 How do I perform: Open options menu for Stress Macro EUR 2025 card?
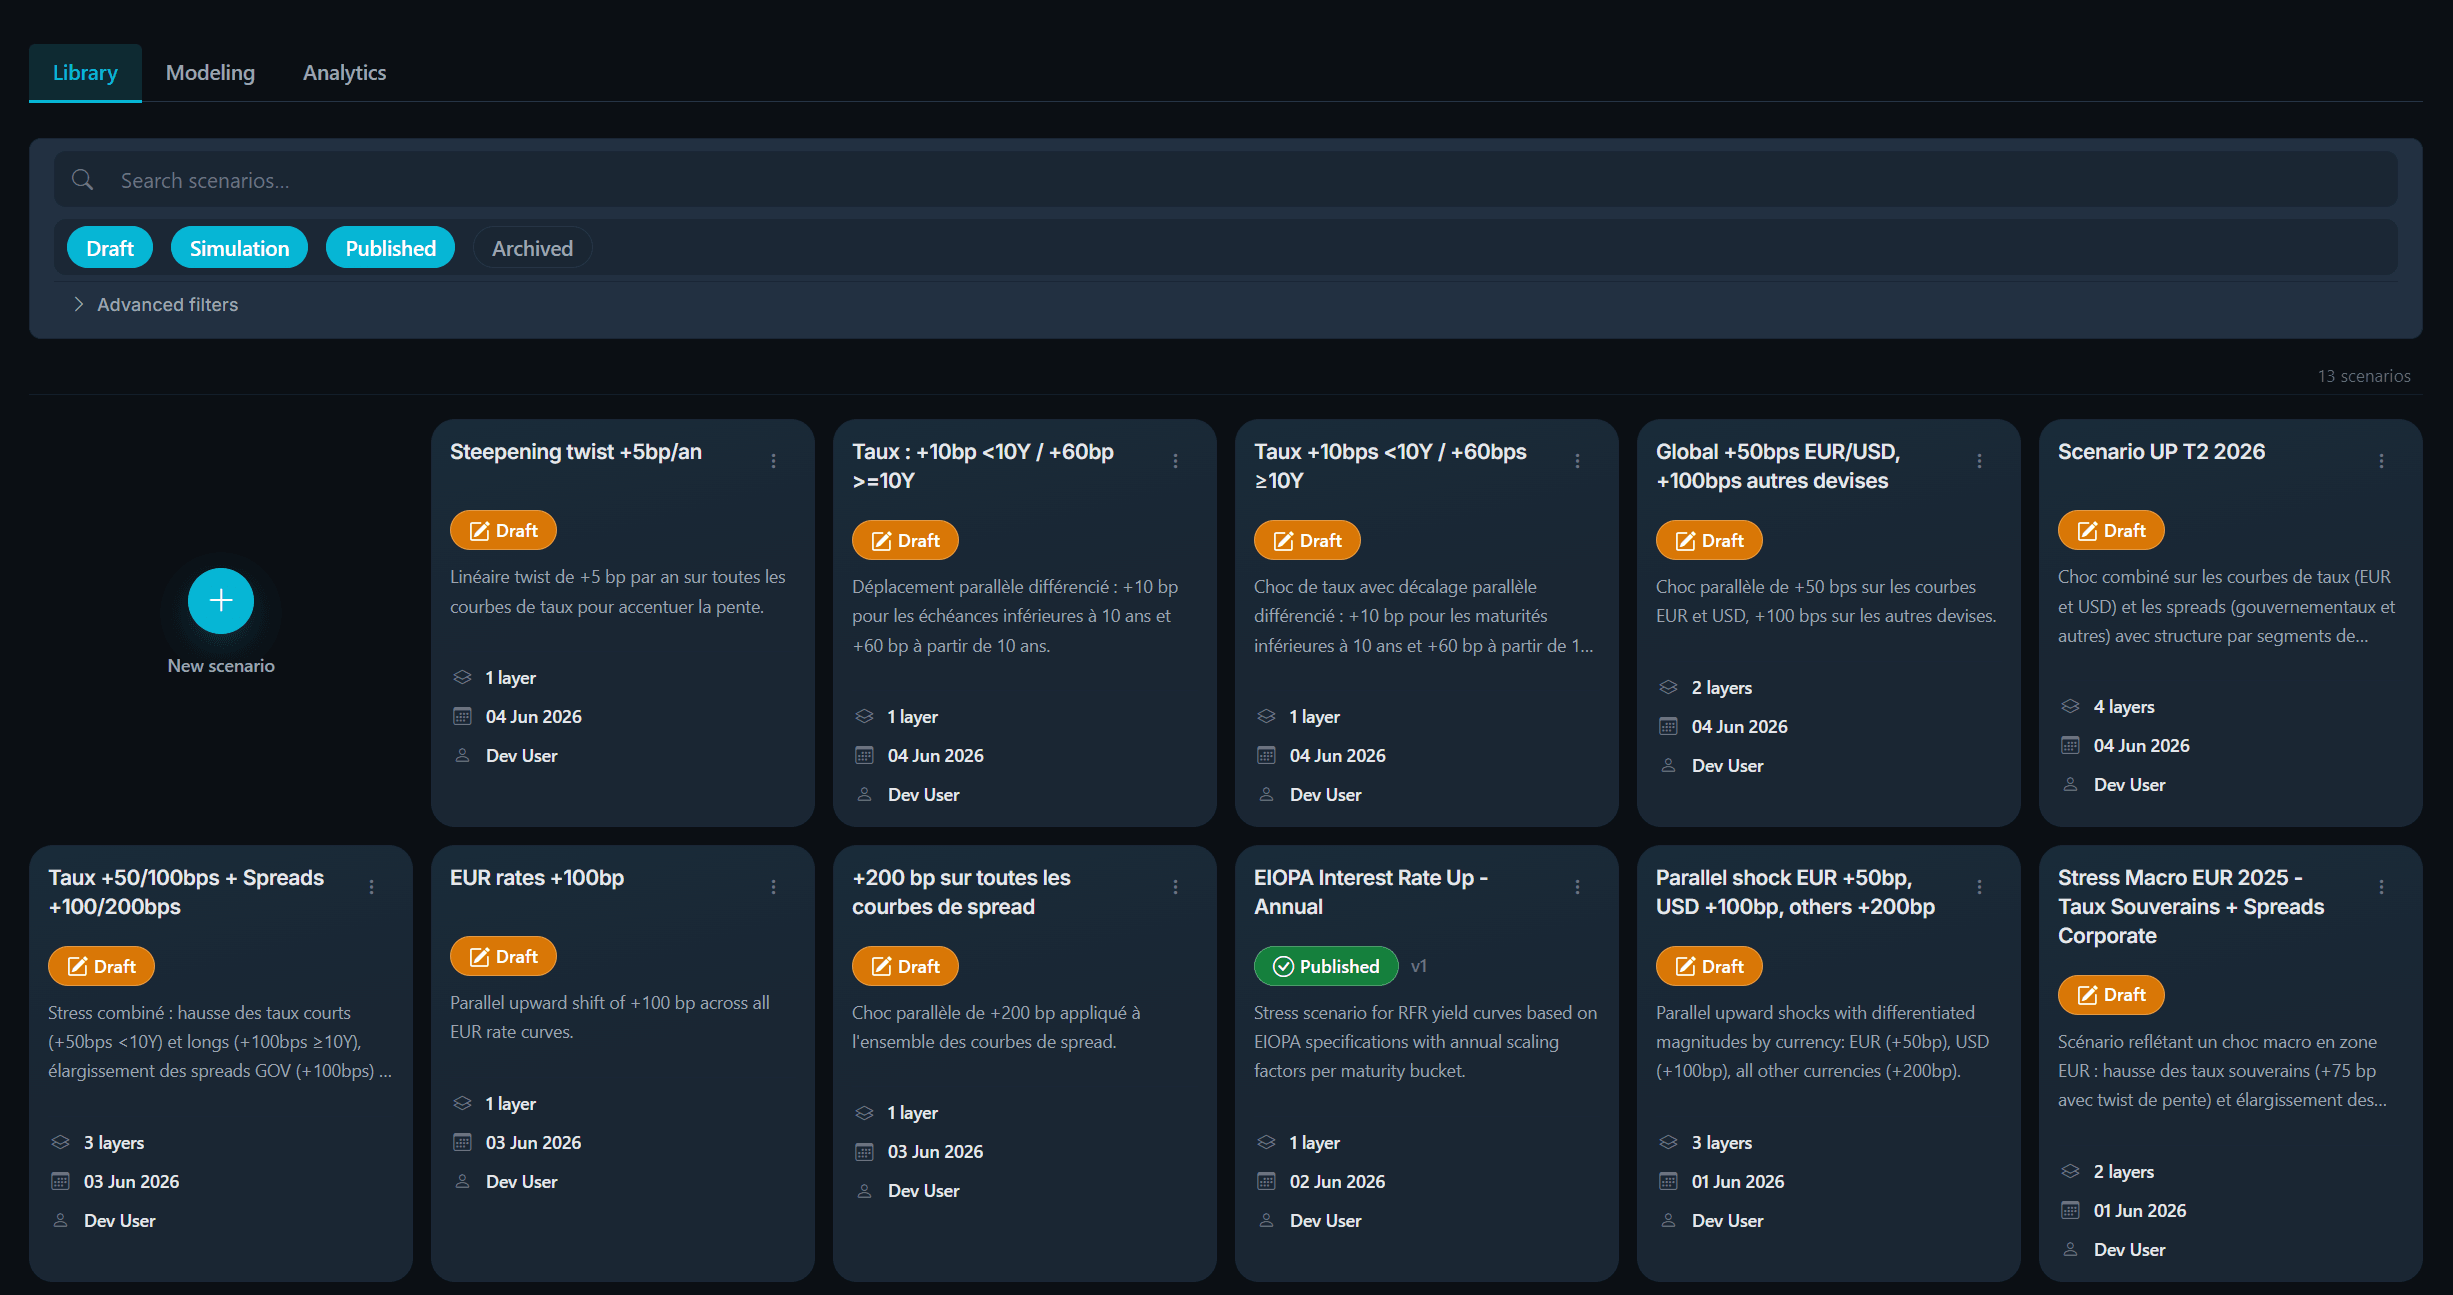click(2381, 887)
